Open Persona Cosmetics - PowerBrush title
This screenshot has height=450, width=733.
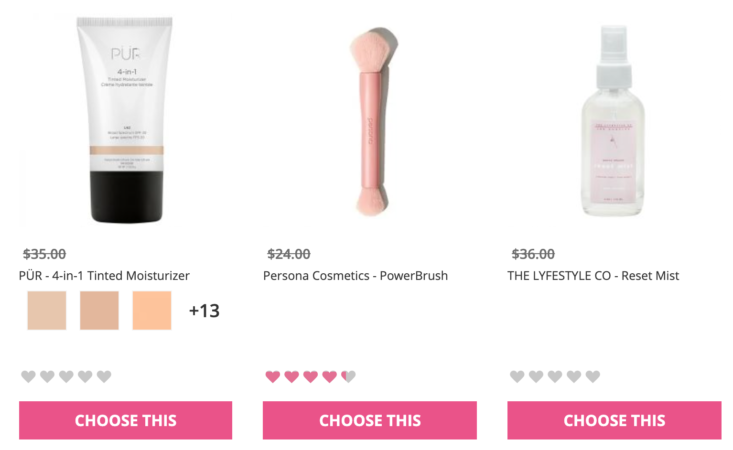355,276
